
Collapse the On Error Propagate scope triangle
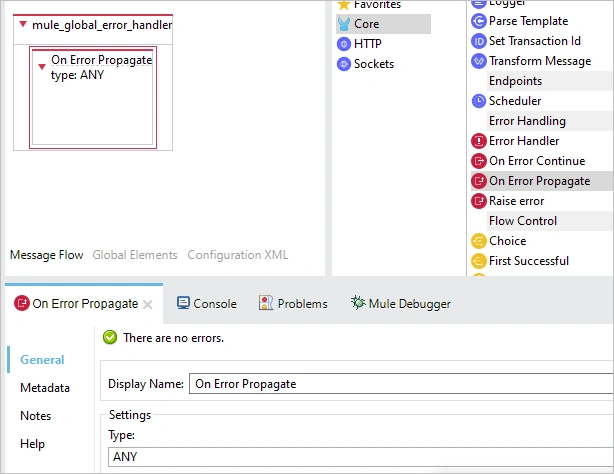(42, 67)
